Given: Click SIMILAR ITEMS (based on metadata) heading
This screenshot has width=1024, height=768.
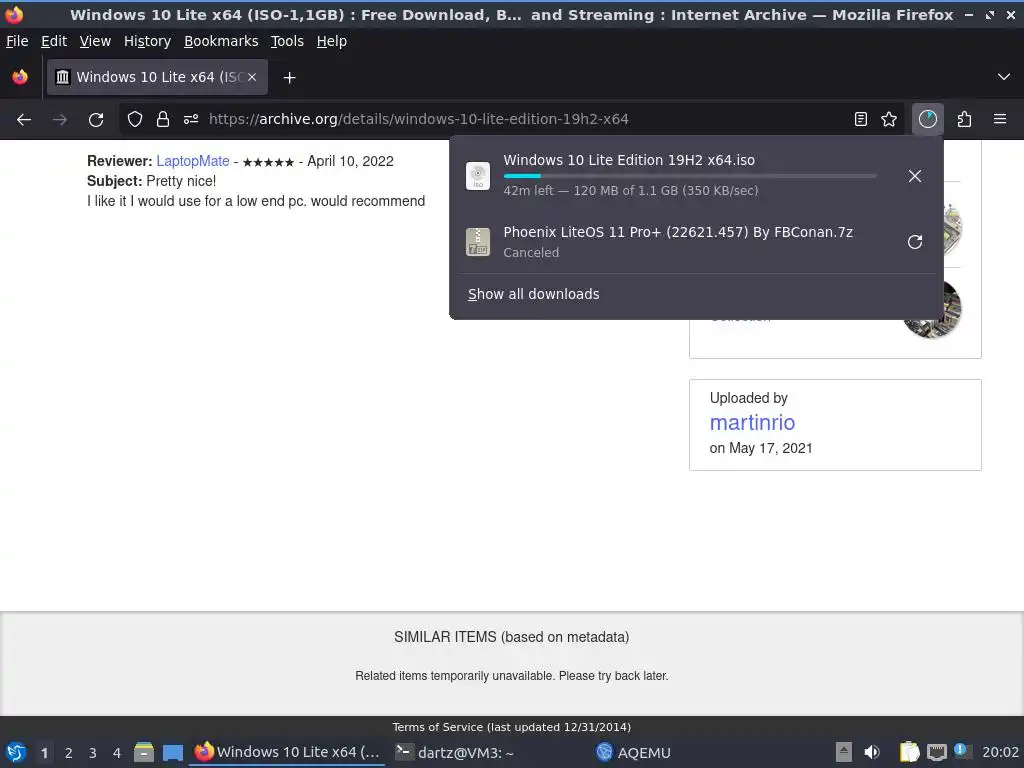Looking at the screenshot, I should tap(511, 637).
